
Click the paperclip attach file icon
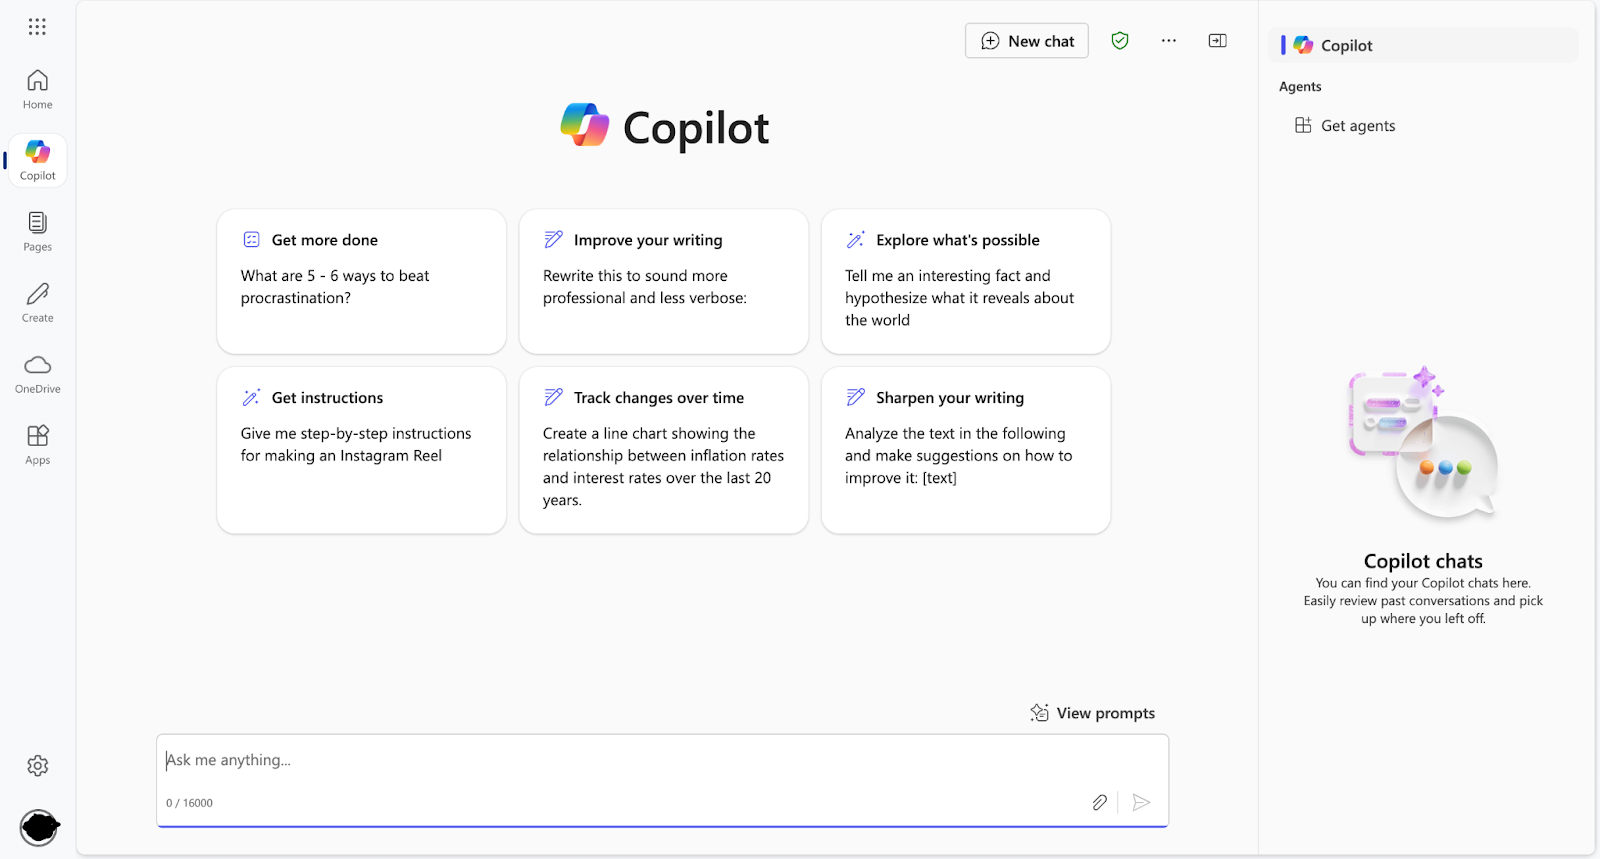(1099, 802)
